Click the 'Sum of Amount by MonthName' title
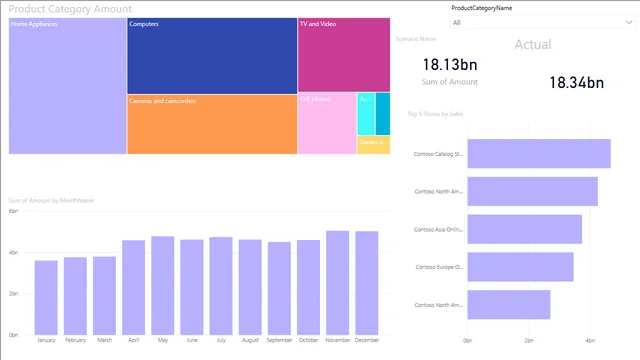Image resolution: width=640 pixels, height=360 pixels. point(51,200)
